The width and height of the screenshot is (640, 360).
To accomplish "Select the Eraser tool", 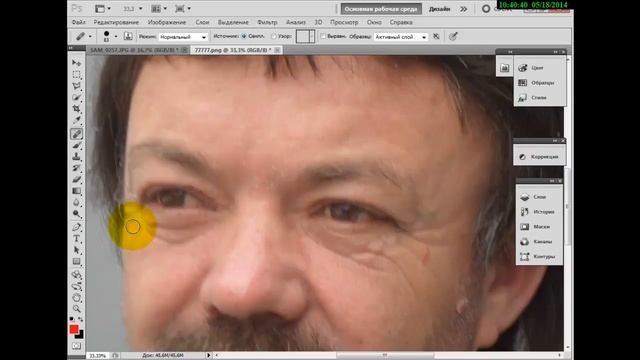I will pyautogui.click(x=76, y=180).
